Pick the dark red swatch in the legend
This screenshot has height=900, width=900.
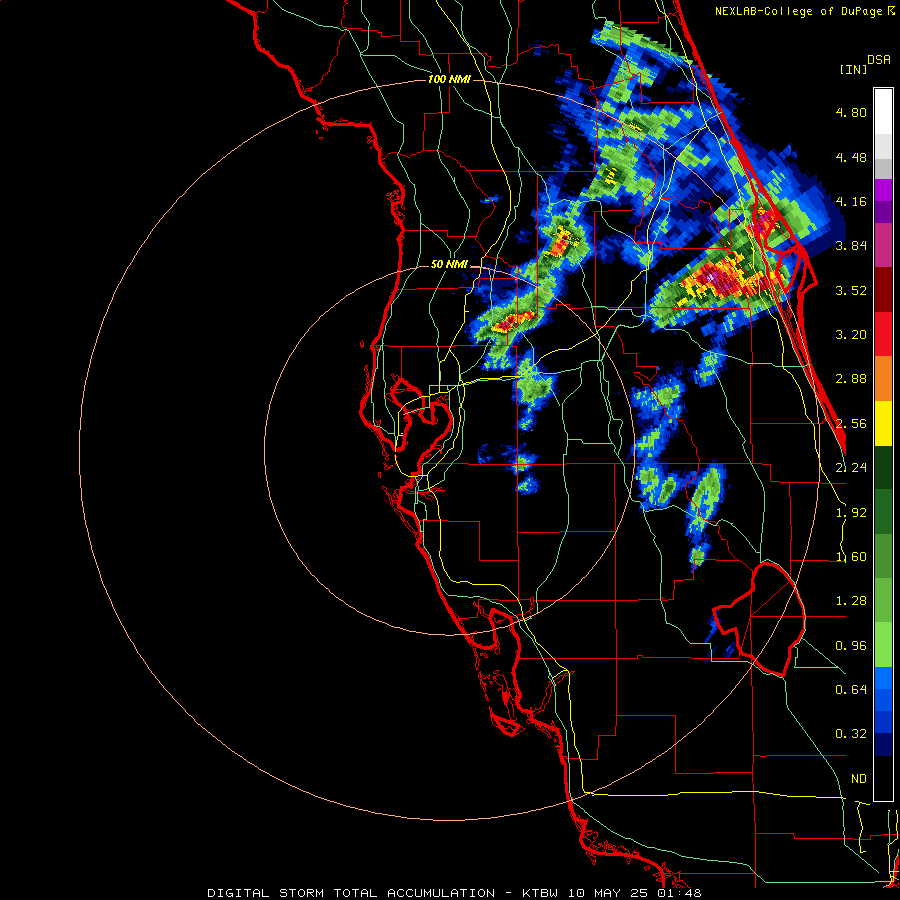point(883,290)
